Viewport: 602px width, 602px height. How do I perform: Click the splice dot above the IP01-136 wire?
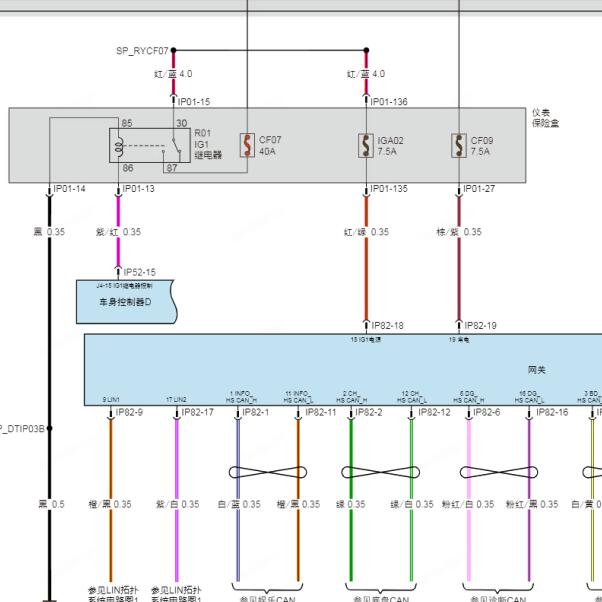pos(366,50)
